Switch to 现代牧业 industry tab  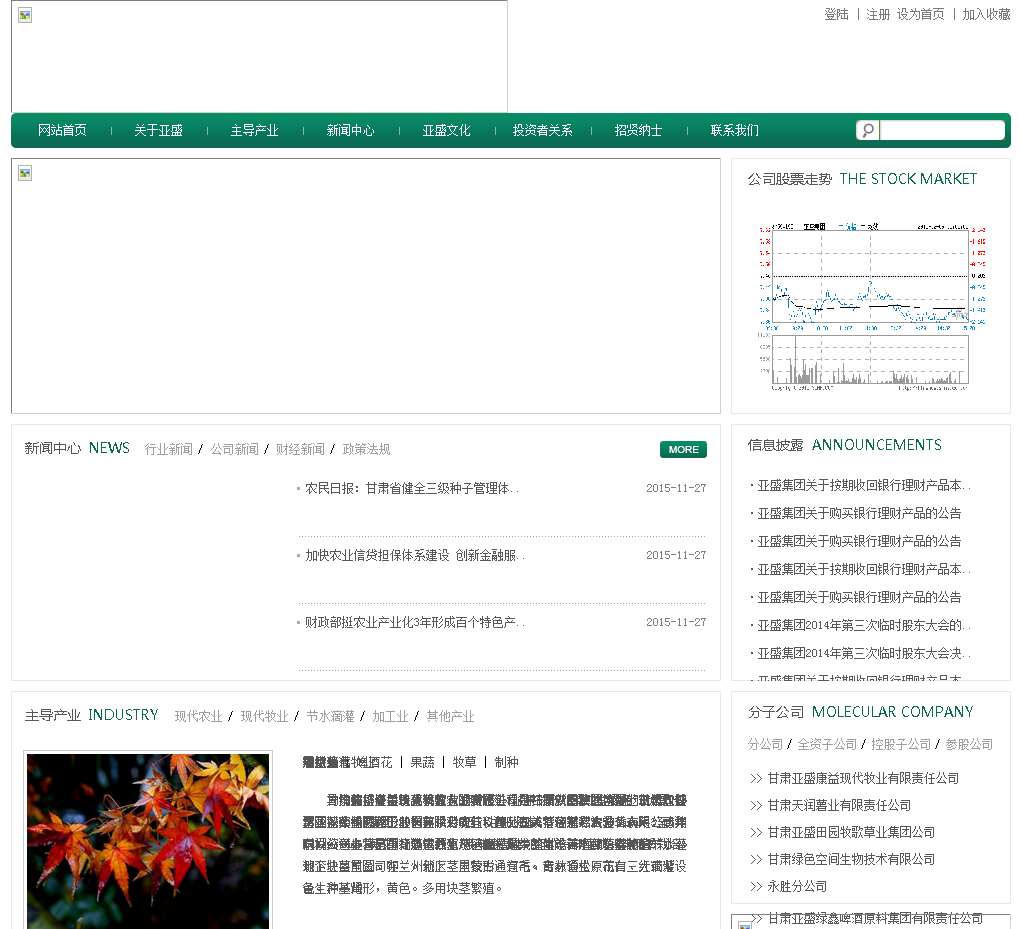(265, 716)
